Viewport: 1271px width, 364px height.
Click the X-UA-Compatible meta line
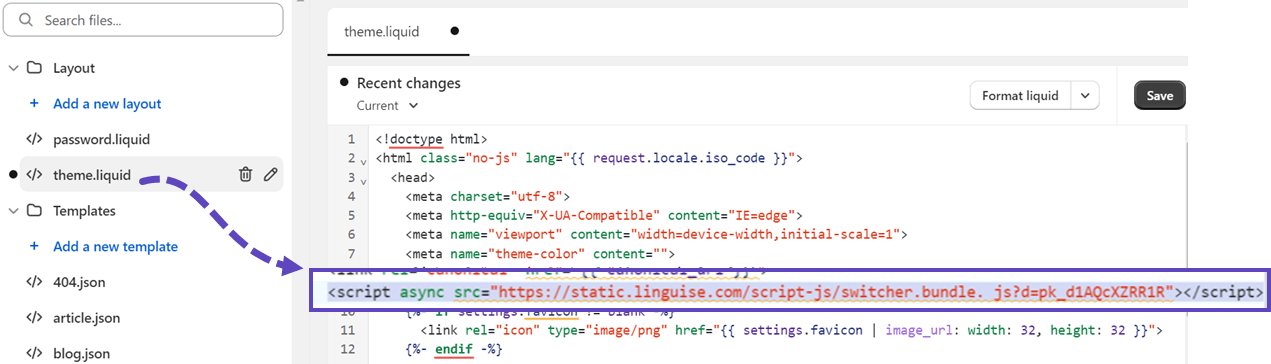pos(604,215)
